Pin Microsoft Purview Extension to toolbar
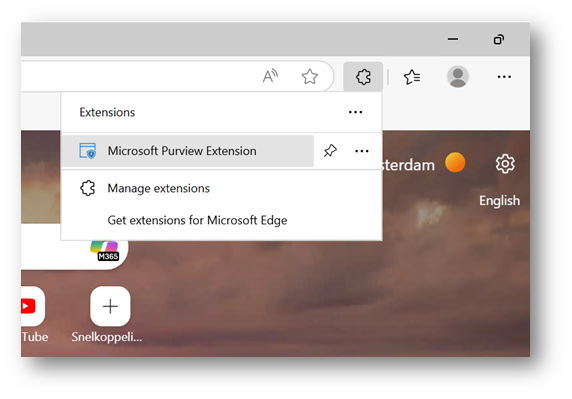 330,151
